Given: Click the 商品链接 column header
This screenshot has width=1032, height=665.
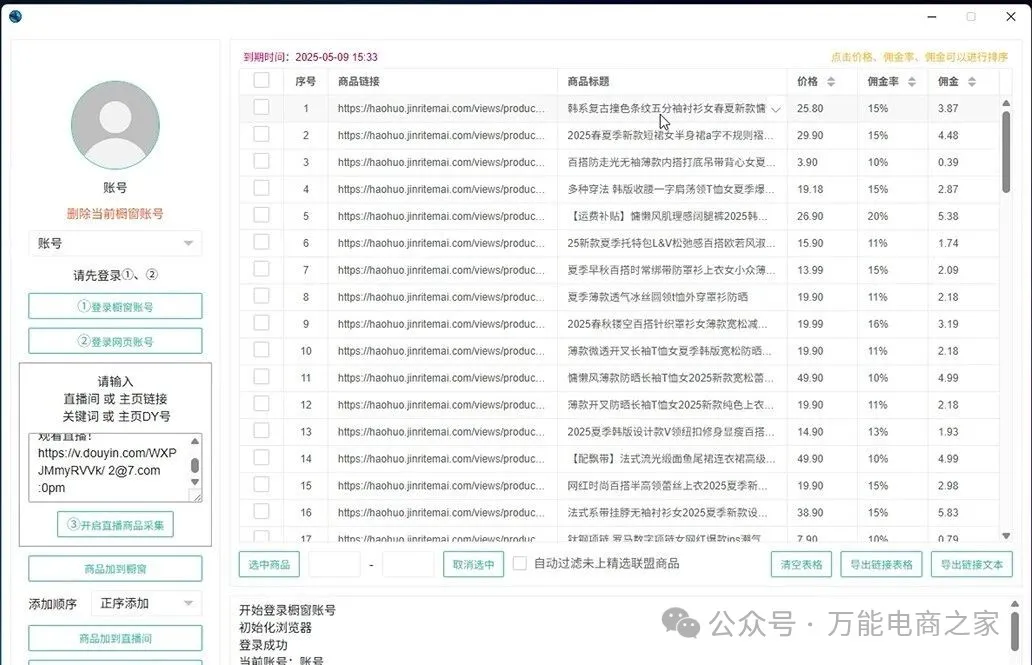Looking at the screenshot, I should [359, 82].
